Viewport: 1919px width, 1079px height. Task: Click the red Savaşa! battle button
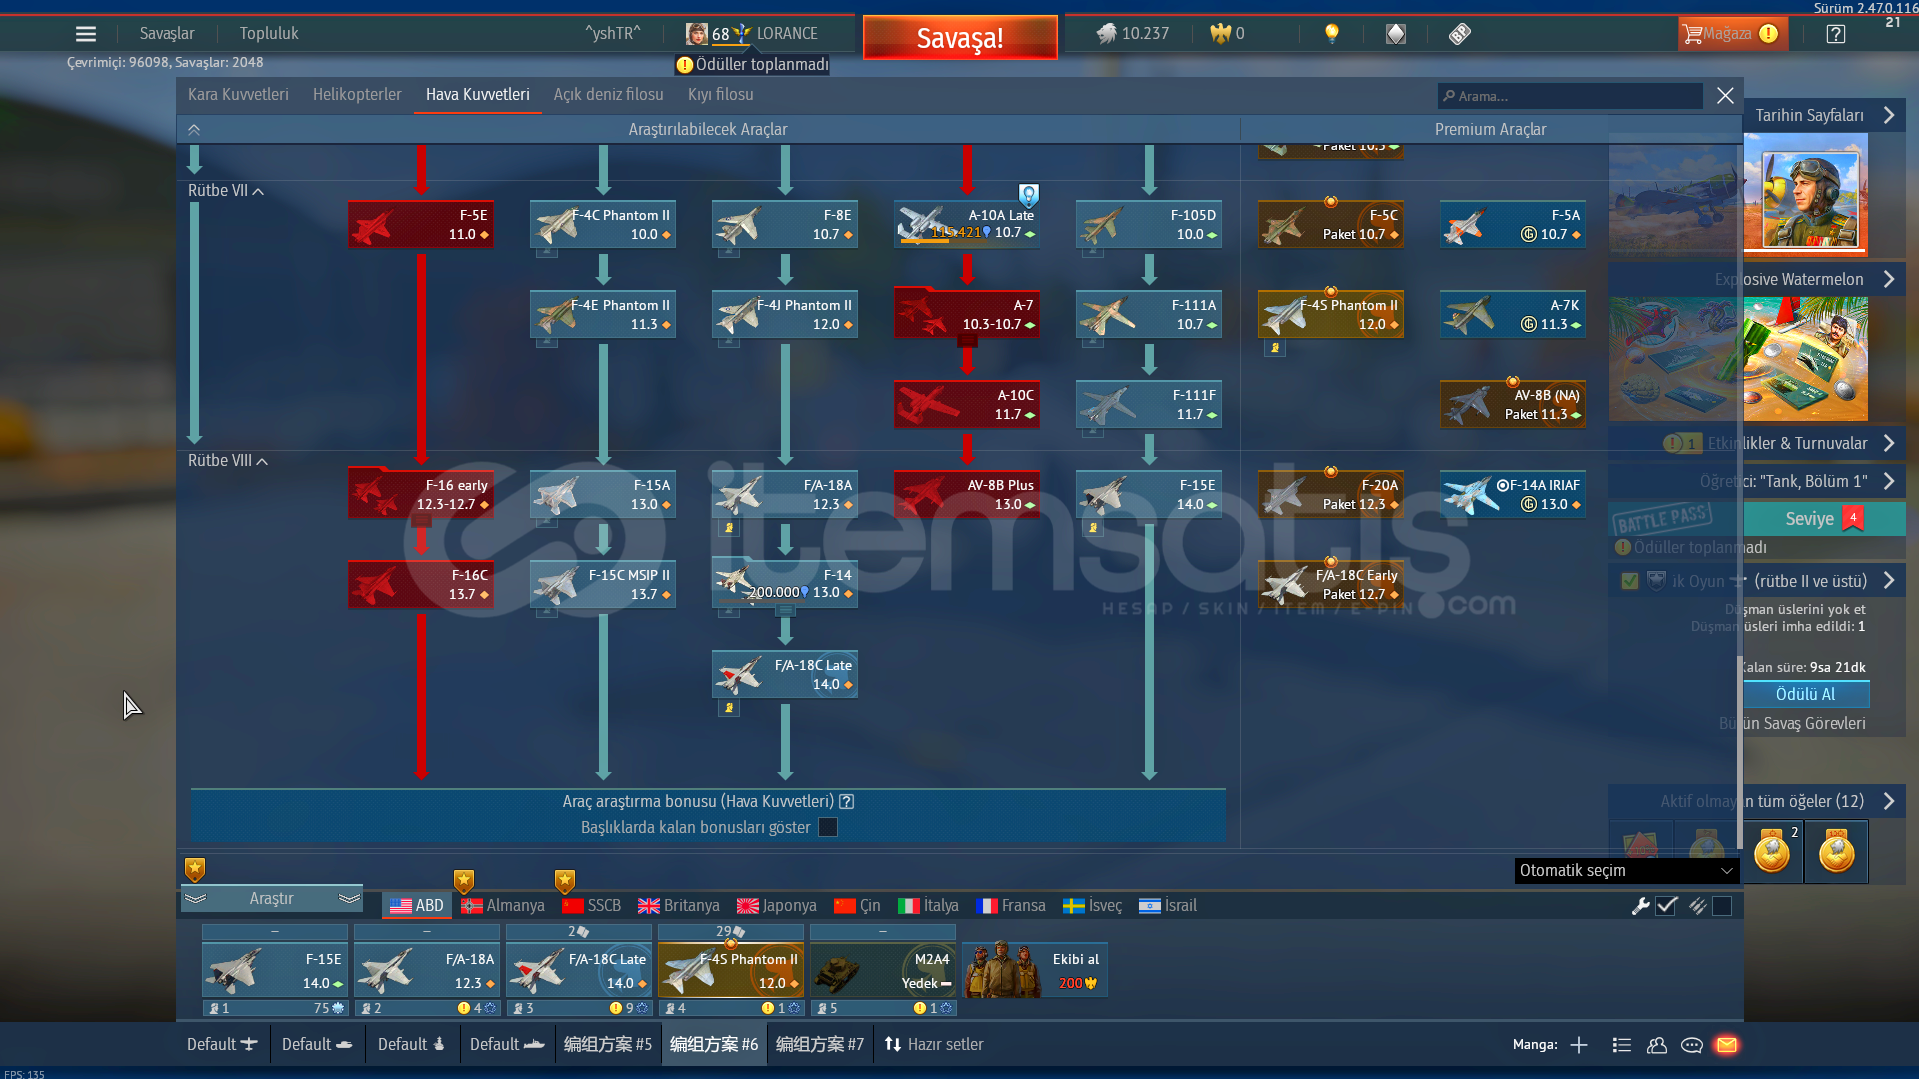(960, 38)
